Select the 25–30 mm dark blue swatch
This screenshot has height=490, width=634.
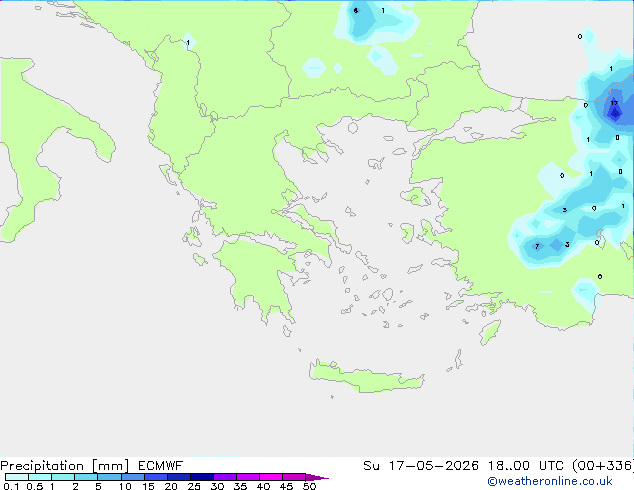tap(202, 477)
